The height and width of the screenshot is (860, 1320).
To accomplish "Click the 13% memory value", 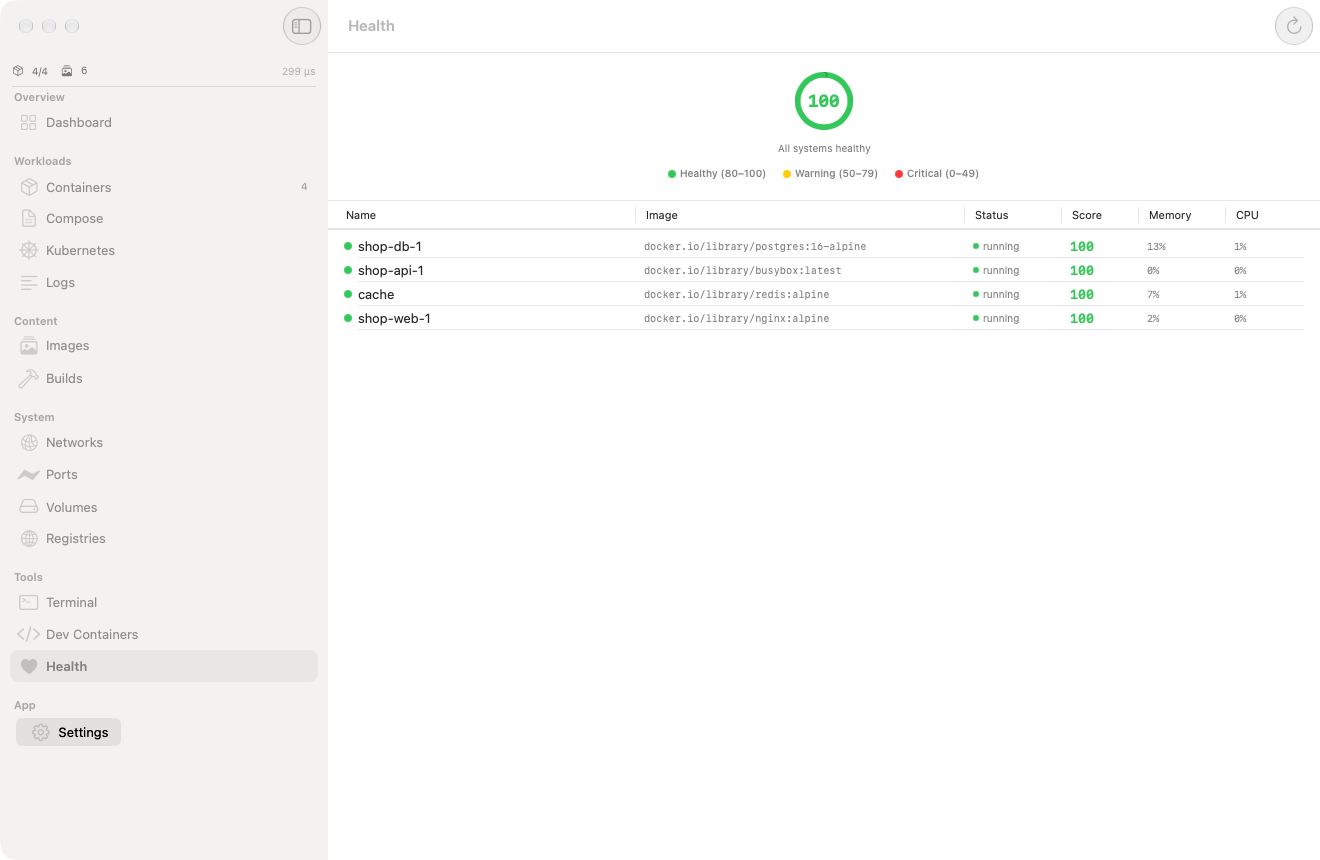I will point(1156,246).
